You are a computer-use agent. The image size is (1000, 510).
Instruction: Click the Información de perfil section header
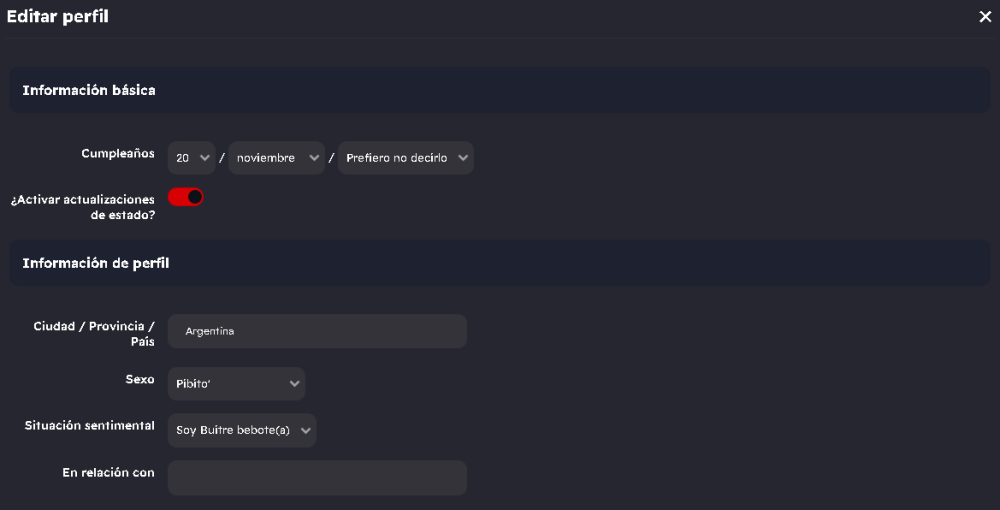[96, 264]
